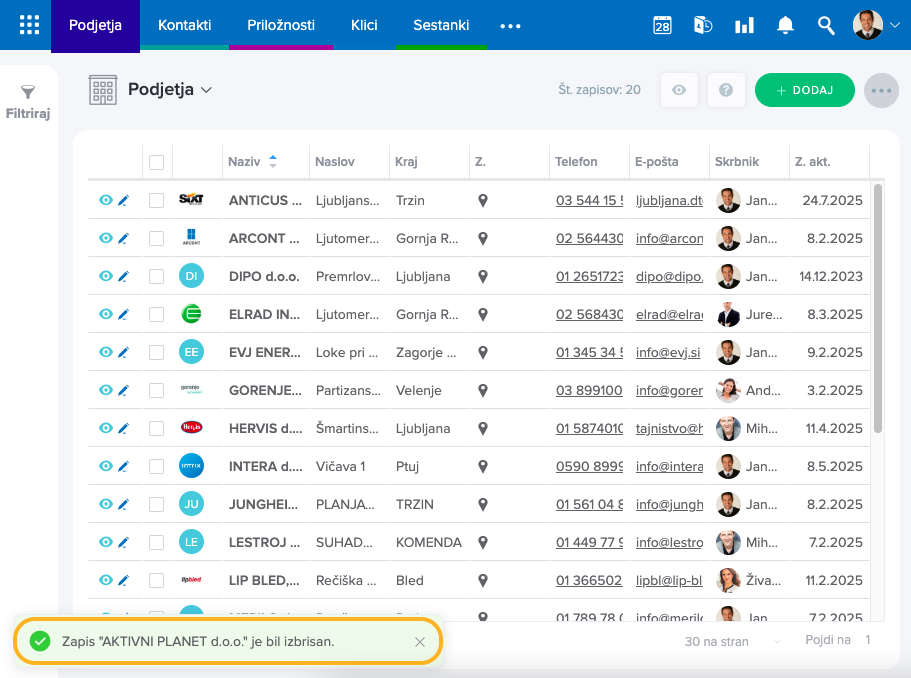Dismiss the deleted record notification
Screen dimensions: 911x678
click(x=420, y=642)
